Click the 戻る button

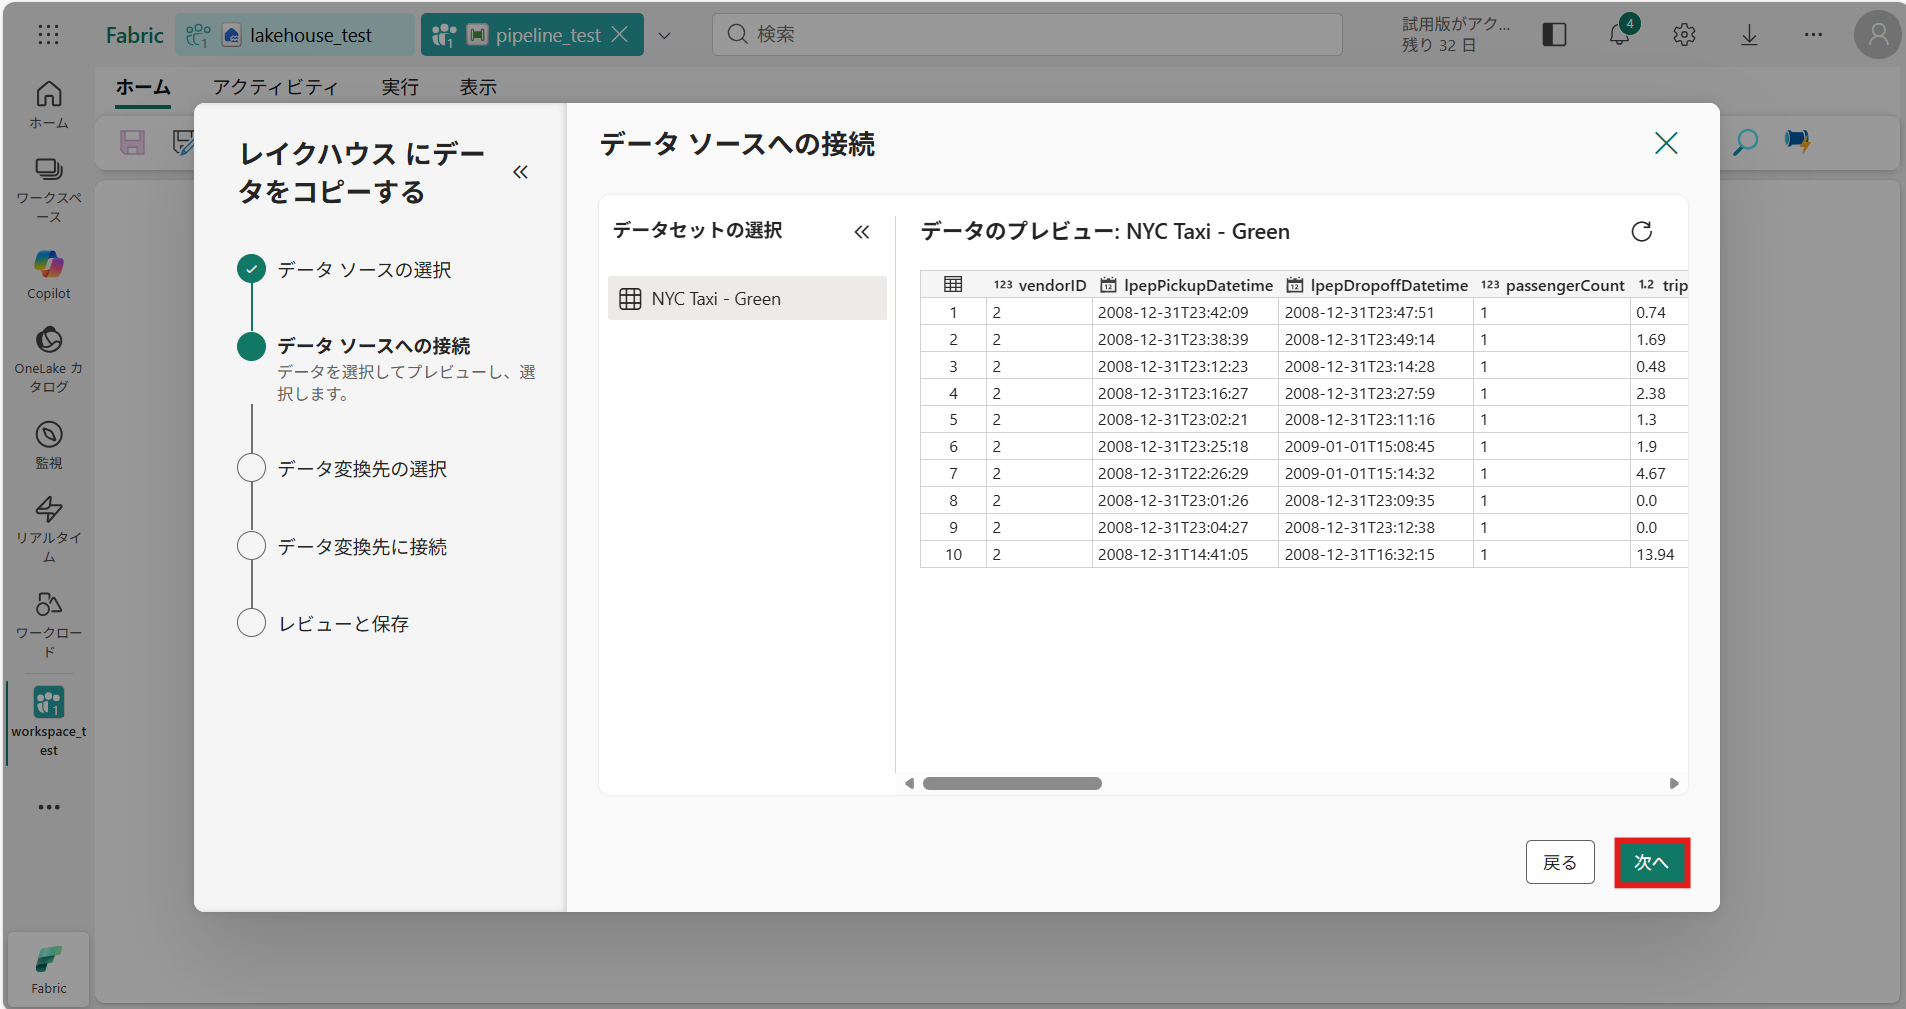[1559, 862]
